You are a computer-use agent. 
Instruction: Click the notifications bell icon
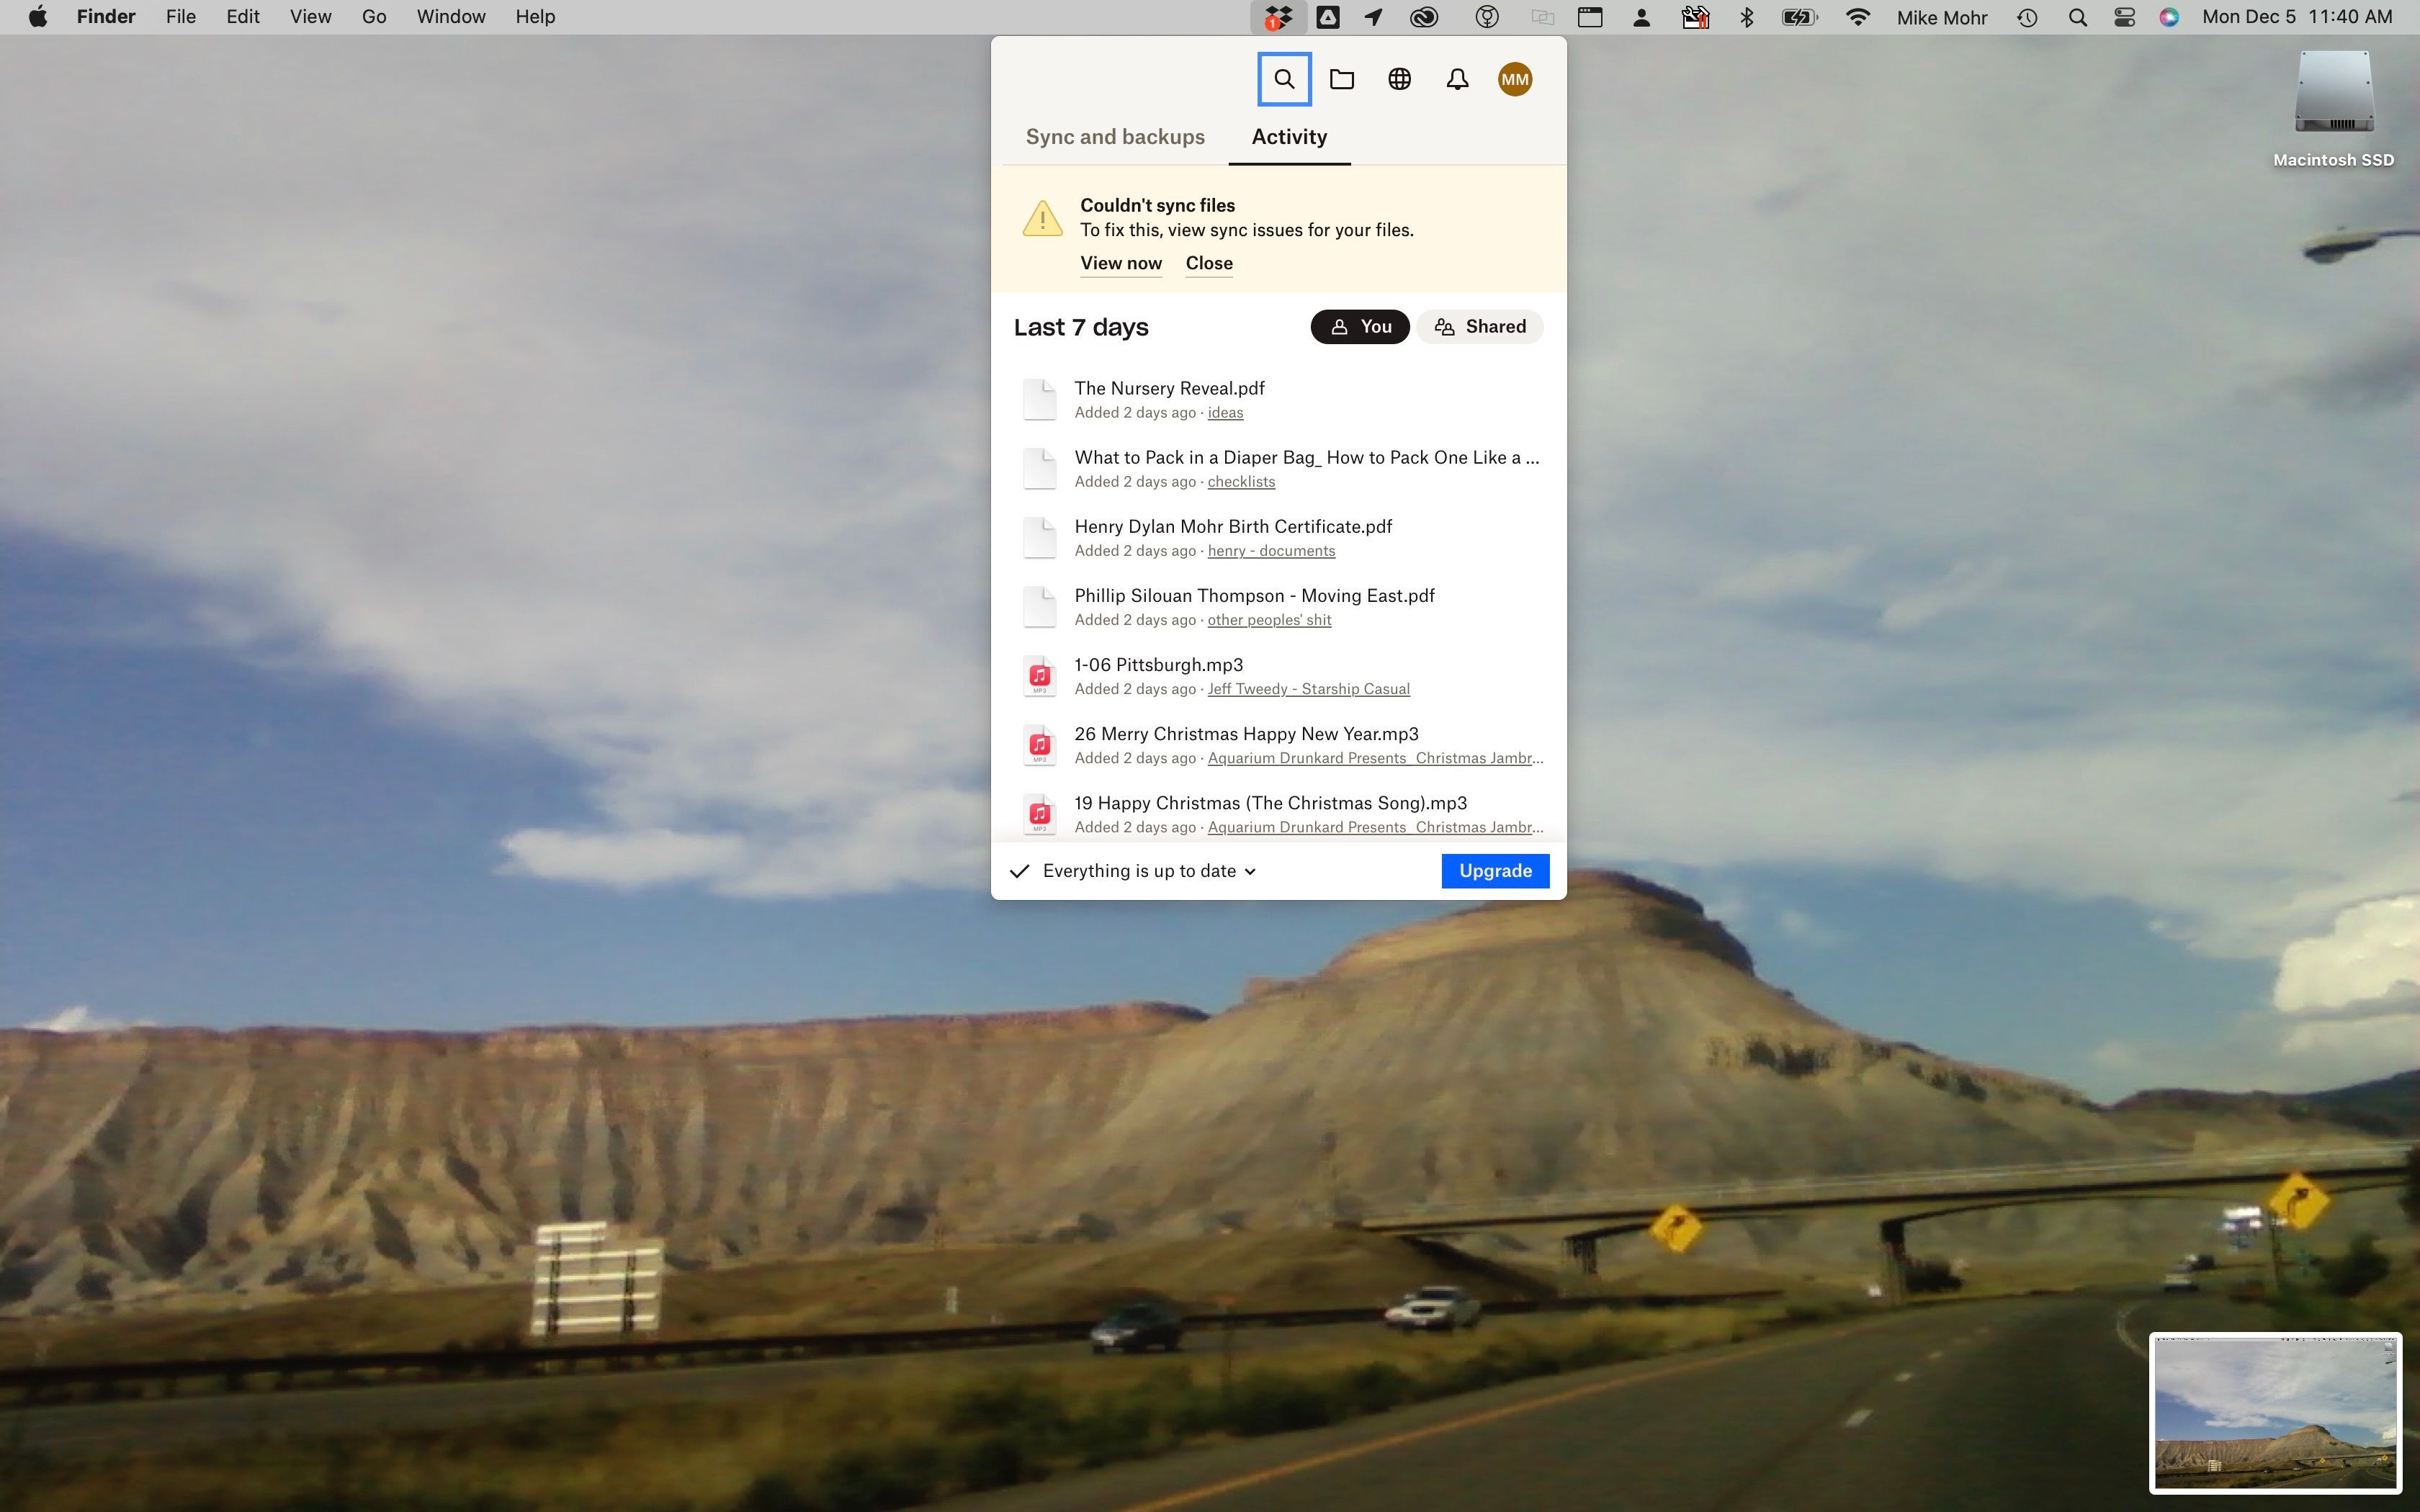click(x=1456, y=78)
